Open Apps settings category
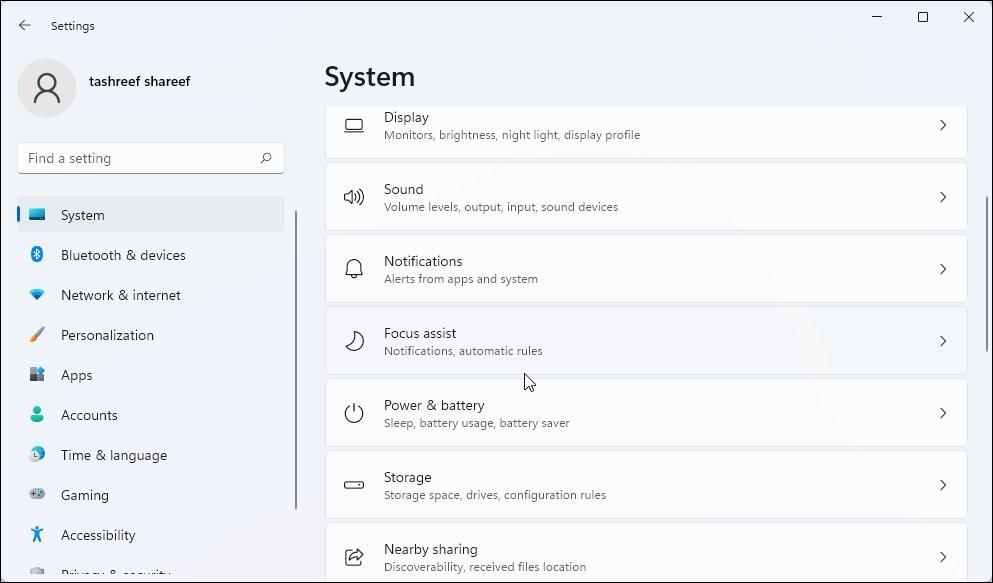This screenshot has width=993, height=583. (x=151, y=374)
